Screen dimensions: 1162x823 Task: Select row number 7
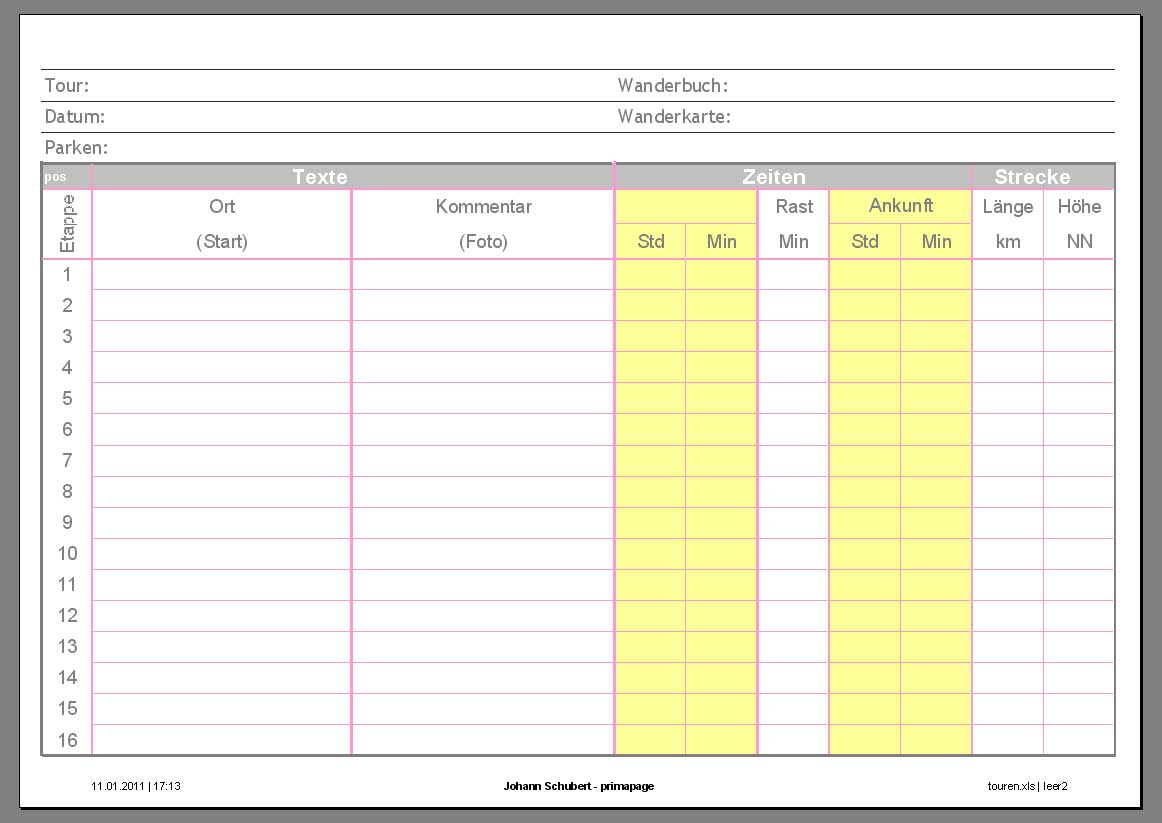[67, 460]
